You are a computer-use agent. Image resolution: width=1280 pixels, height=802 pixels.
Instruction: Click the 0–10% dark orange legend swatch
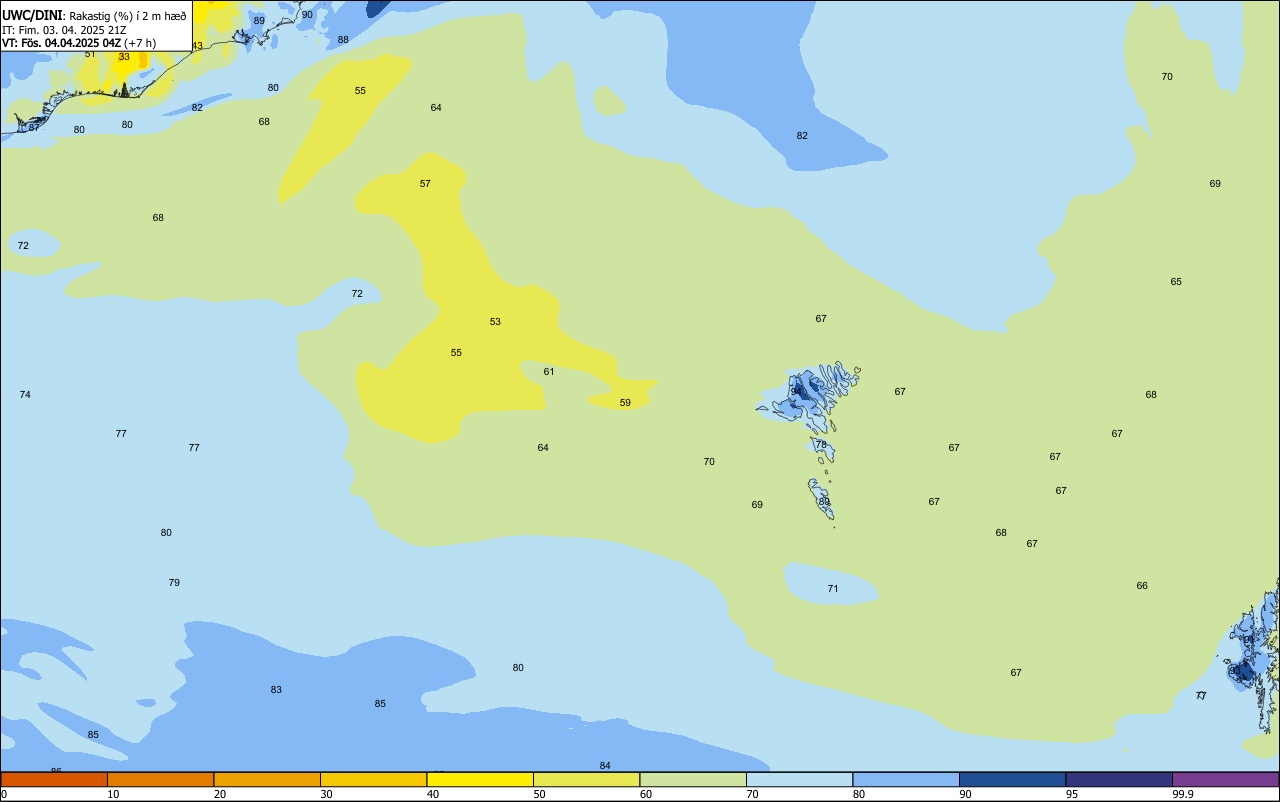pos(54,779)
